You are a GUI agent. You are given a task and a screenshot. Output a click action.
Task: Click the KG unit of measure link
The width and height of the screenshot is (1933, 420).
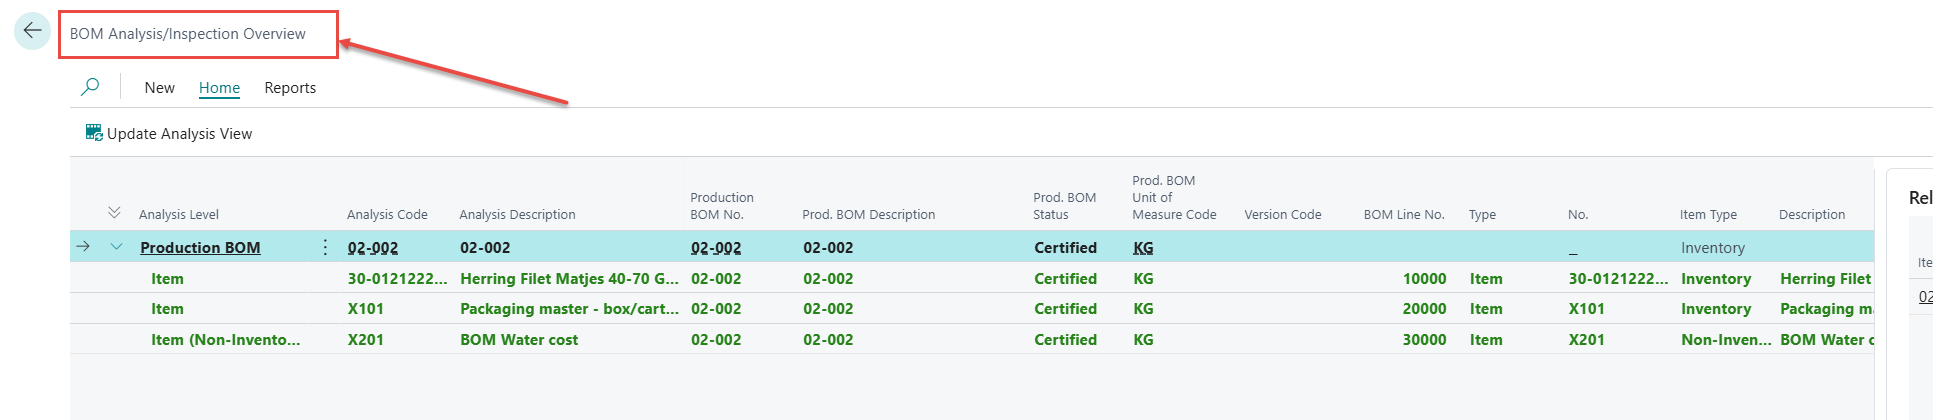(x=1143, y=248)
